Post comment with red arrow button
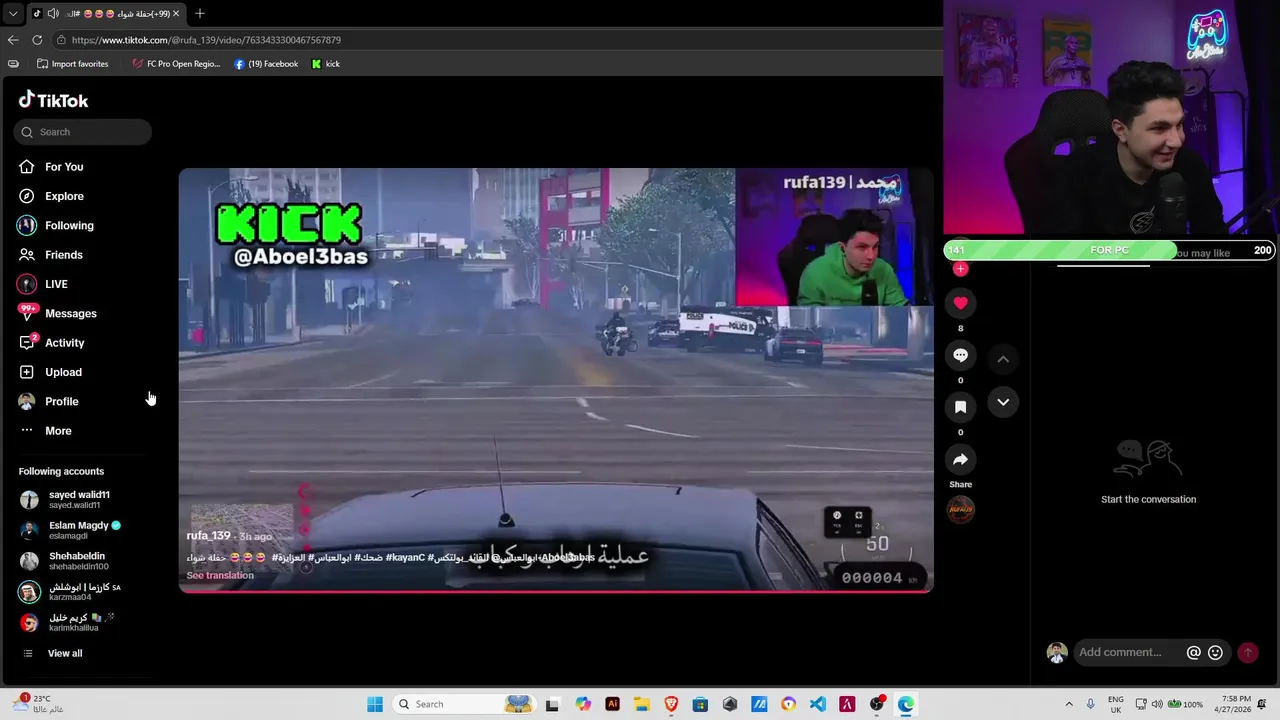Screen dimensions: 1280x720 [x=1247, y=652]
